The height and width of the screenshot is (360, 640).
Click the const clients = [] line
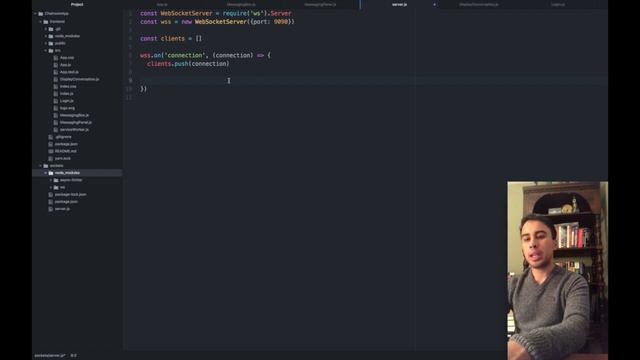tap(171, 38)
